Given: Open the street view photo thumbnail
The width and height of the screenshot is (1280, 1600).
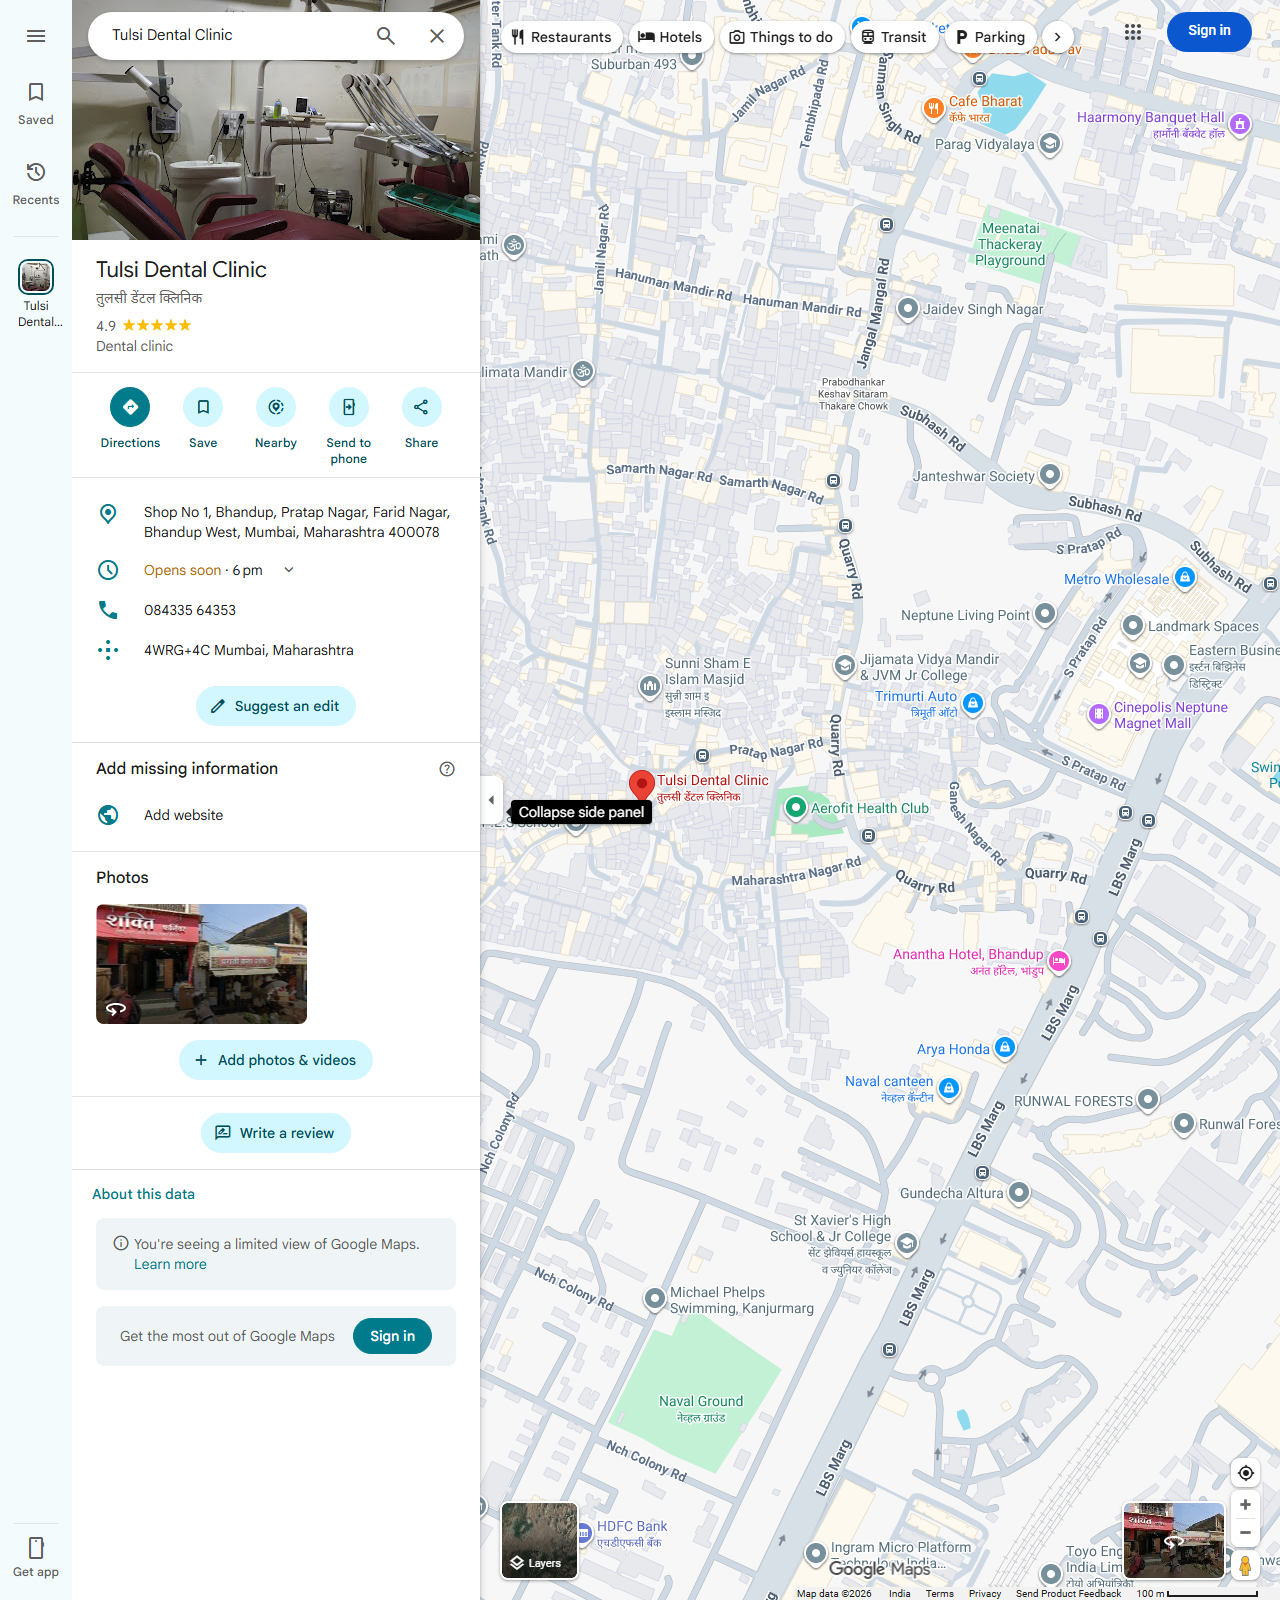Looking at the screenshot, I should click(x=201, y=964).
